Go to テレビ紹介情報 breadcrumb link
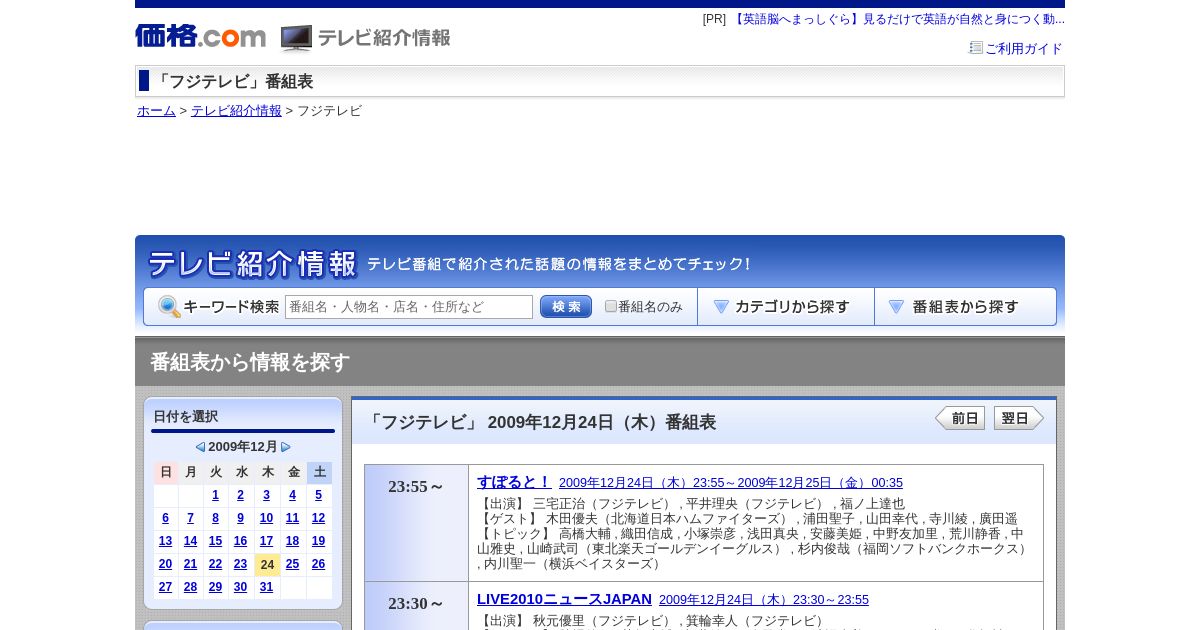This screenshot has height=630, width=1200. tap(236, 111)
